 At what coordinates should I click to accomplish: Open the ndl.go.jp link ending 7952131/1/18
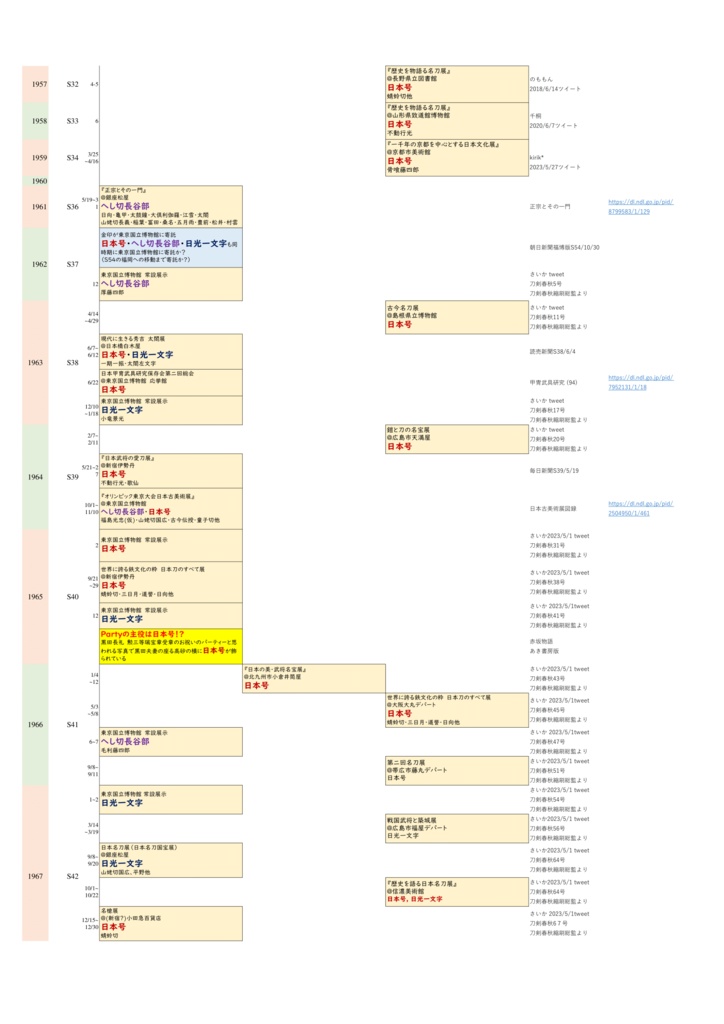[x=640, y=382]
